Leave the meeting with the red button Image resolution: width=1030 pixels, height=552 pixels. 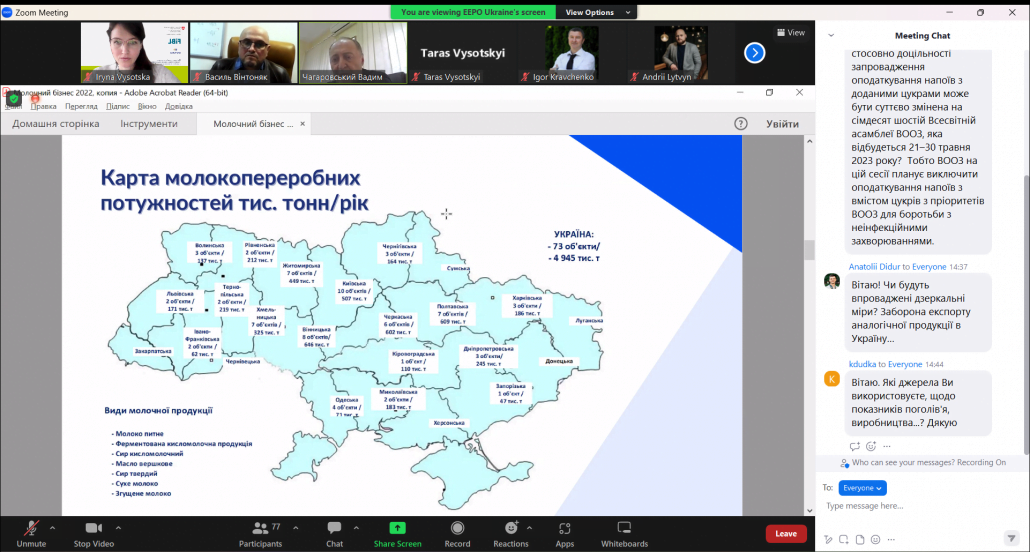point(786,534)
